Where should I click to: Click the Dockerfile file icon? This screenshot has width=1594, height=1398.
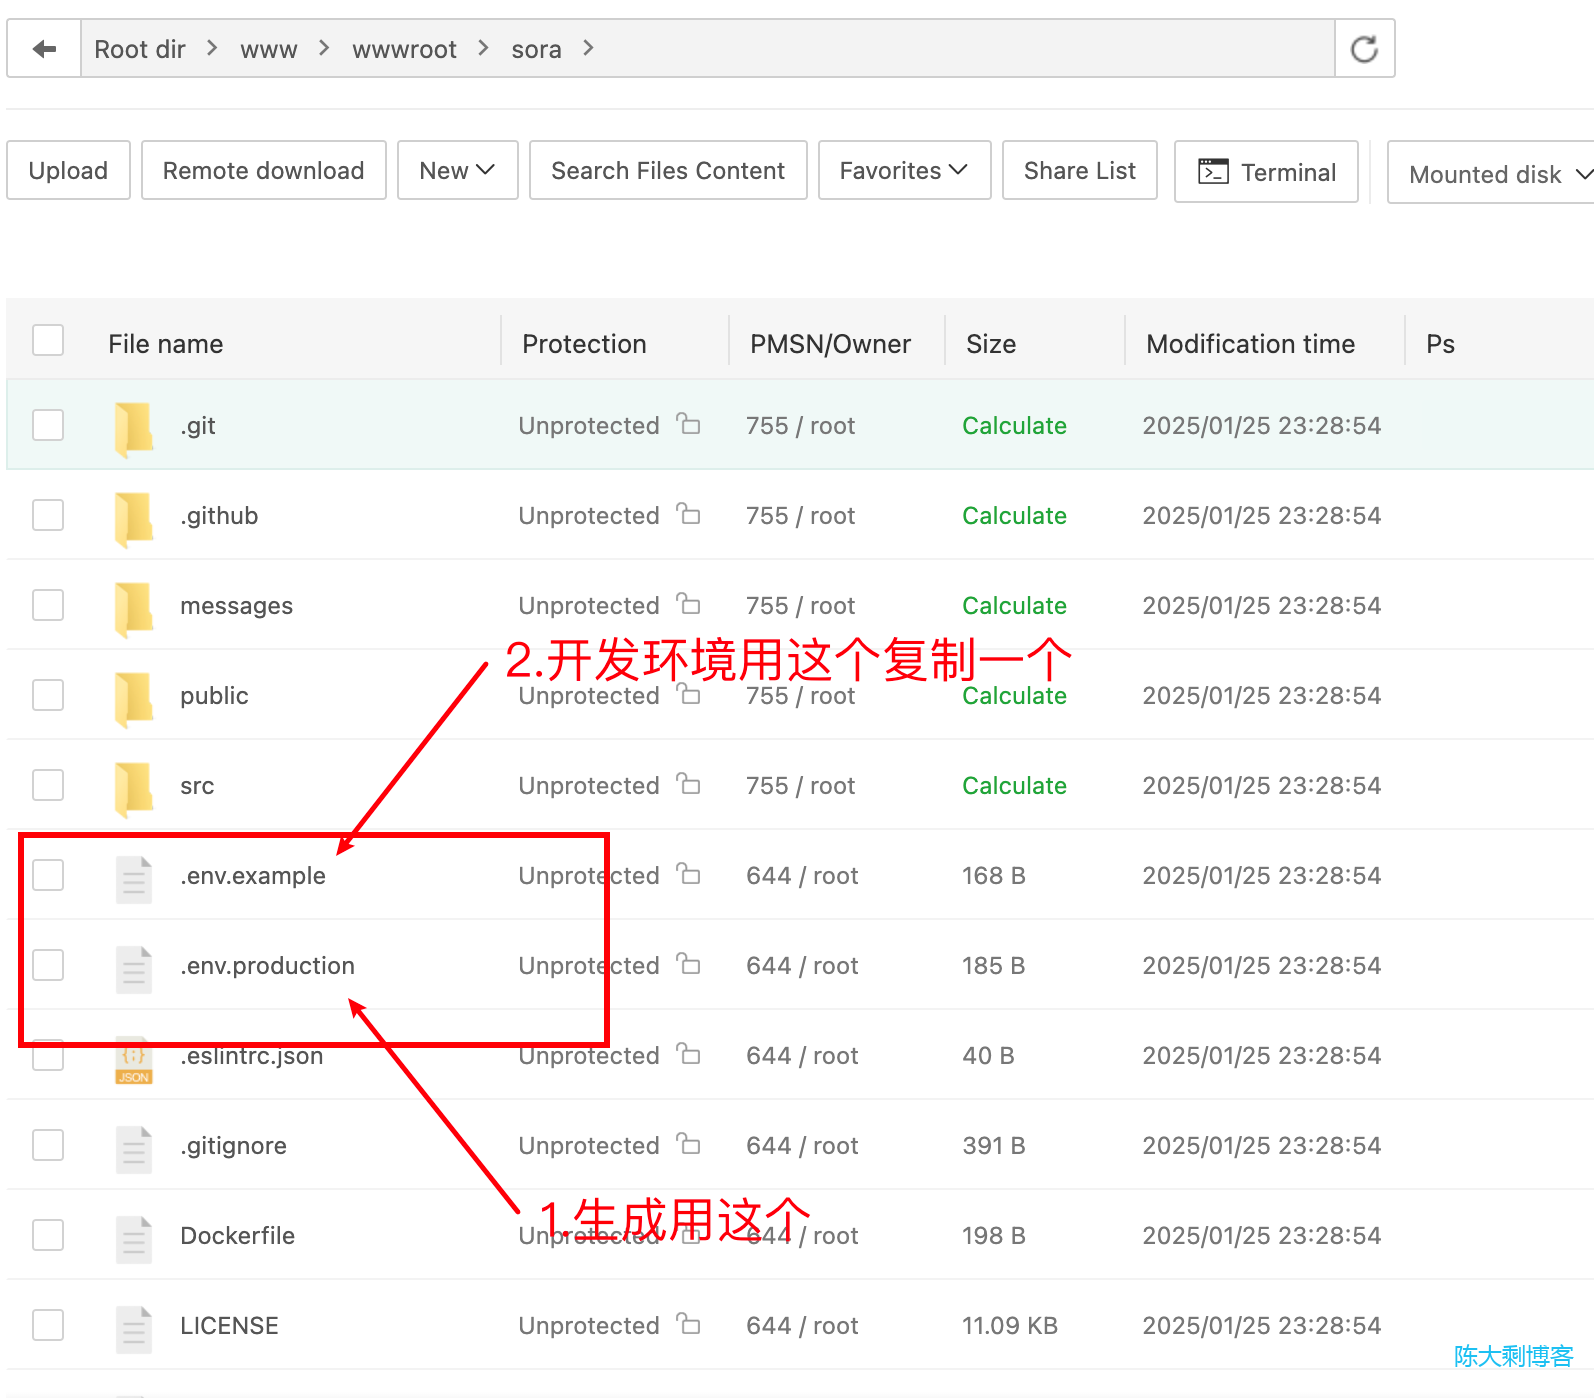(x=134, y=1238)
